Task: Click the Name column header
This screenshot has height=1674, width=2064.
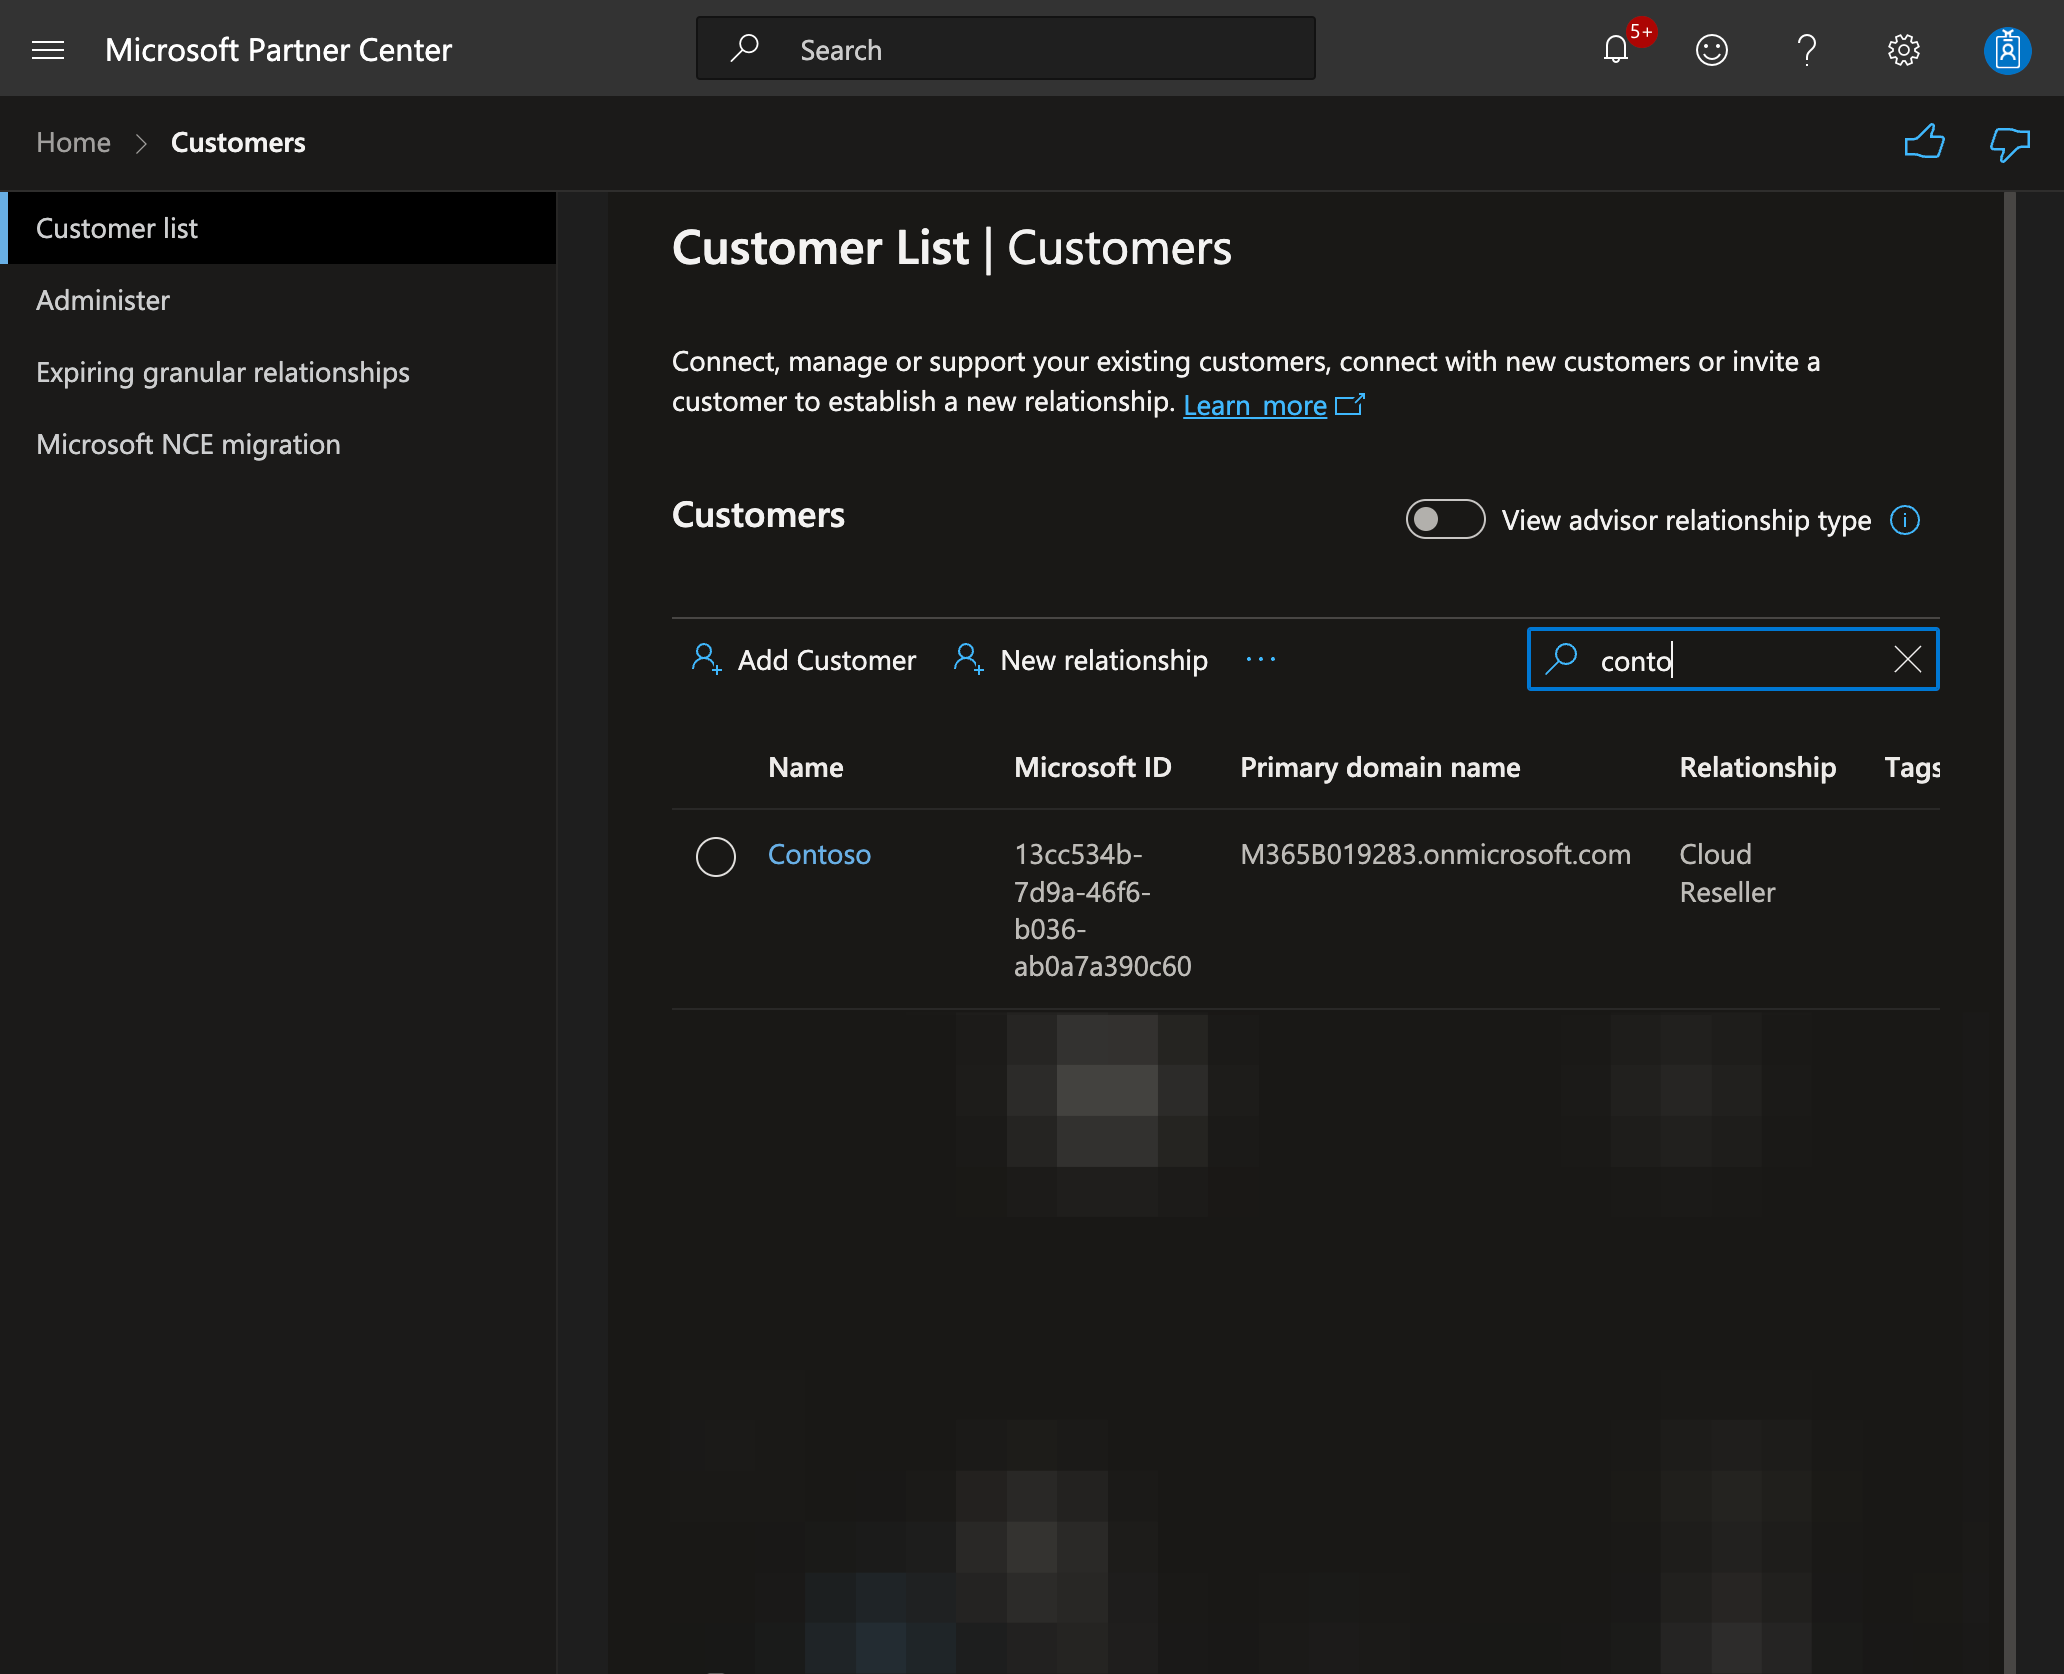Action: [806, 767]
